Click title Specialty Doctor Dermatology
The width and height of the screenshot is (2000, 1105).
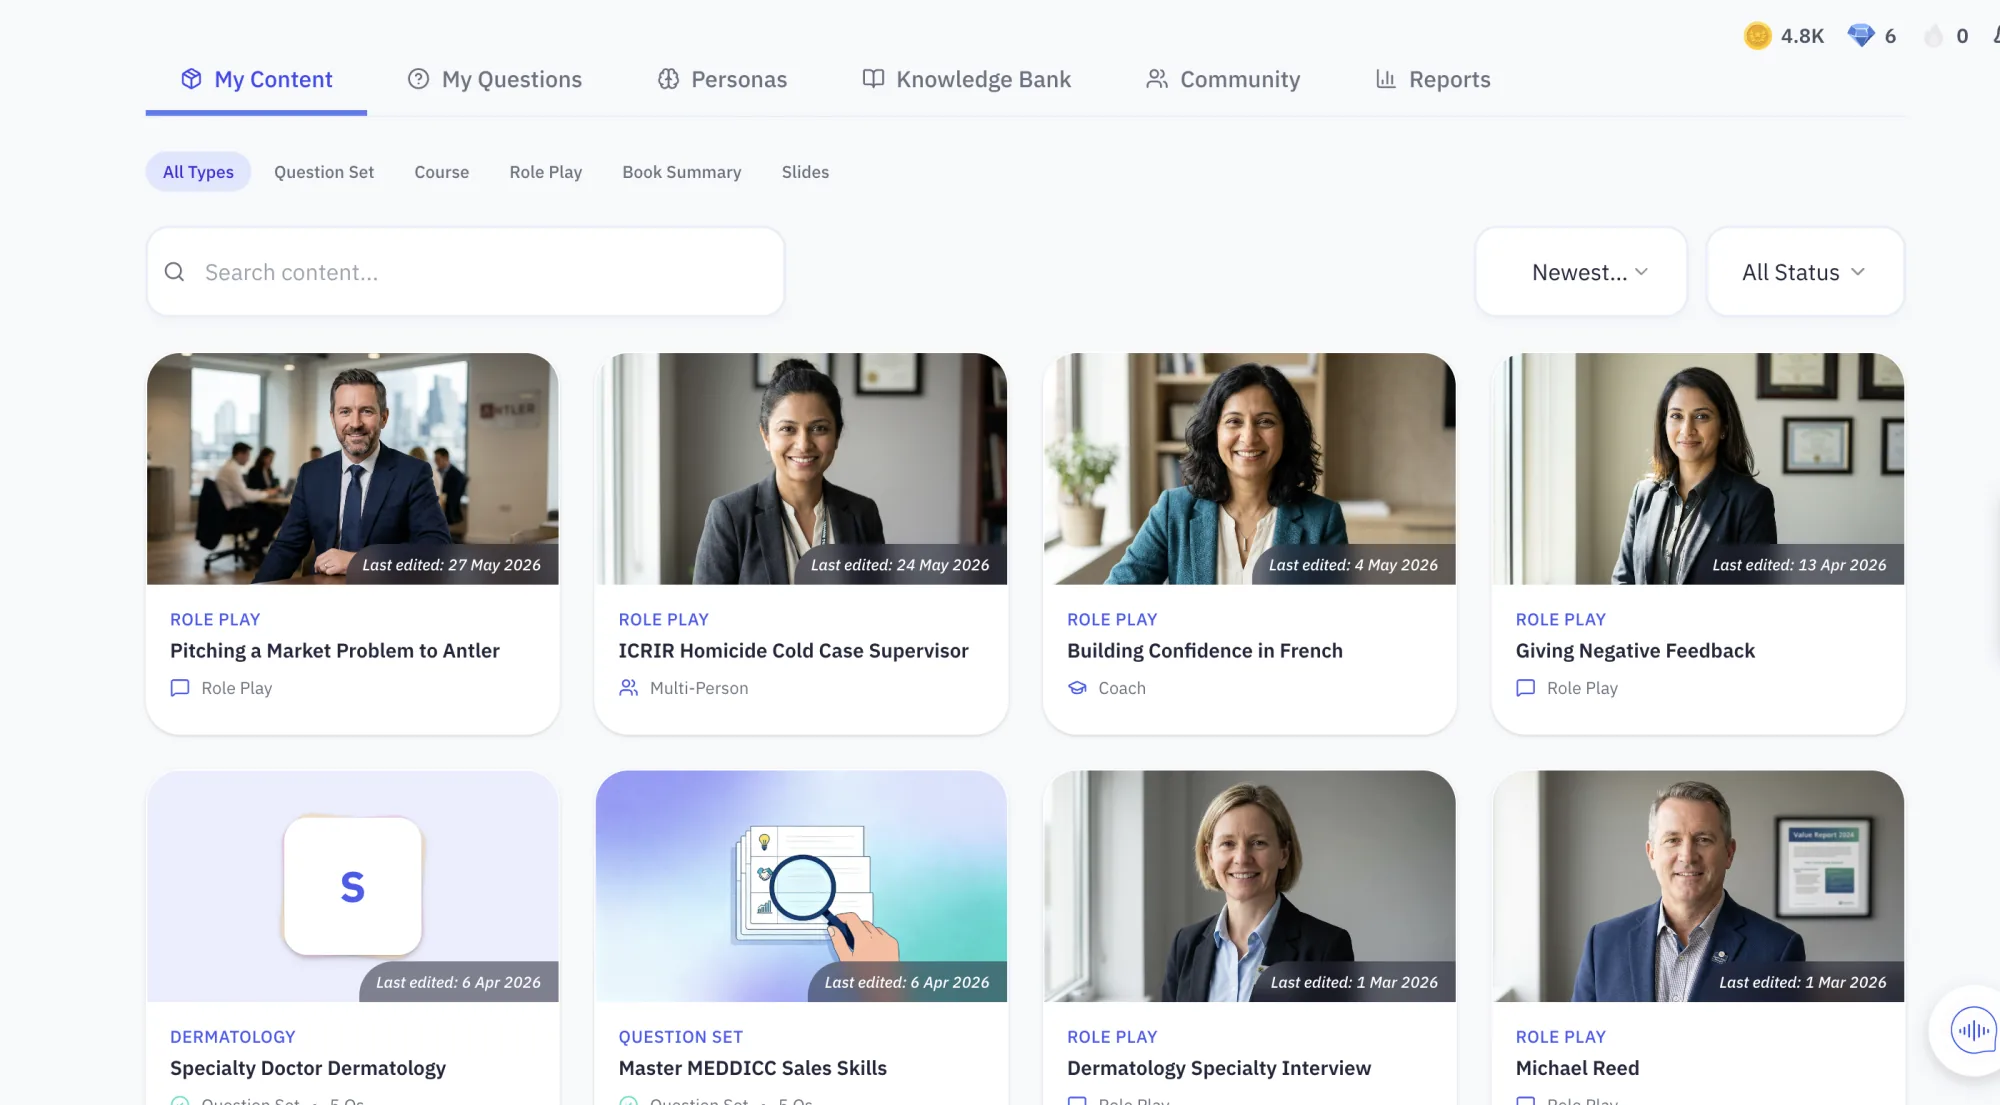pyautogui.click(x=307, y=1068)
